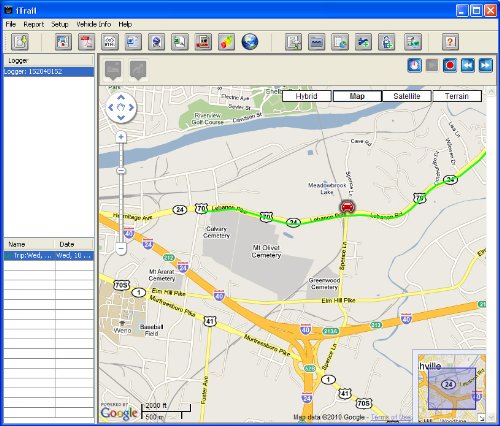This screenshot has height=426, width=500.
Task: Click the zoom in plus button on map
Action: coord(121,137)
